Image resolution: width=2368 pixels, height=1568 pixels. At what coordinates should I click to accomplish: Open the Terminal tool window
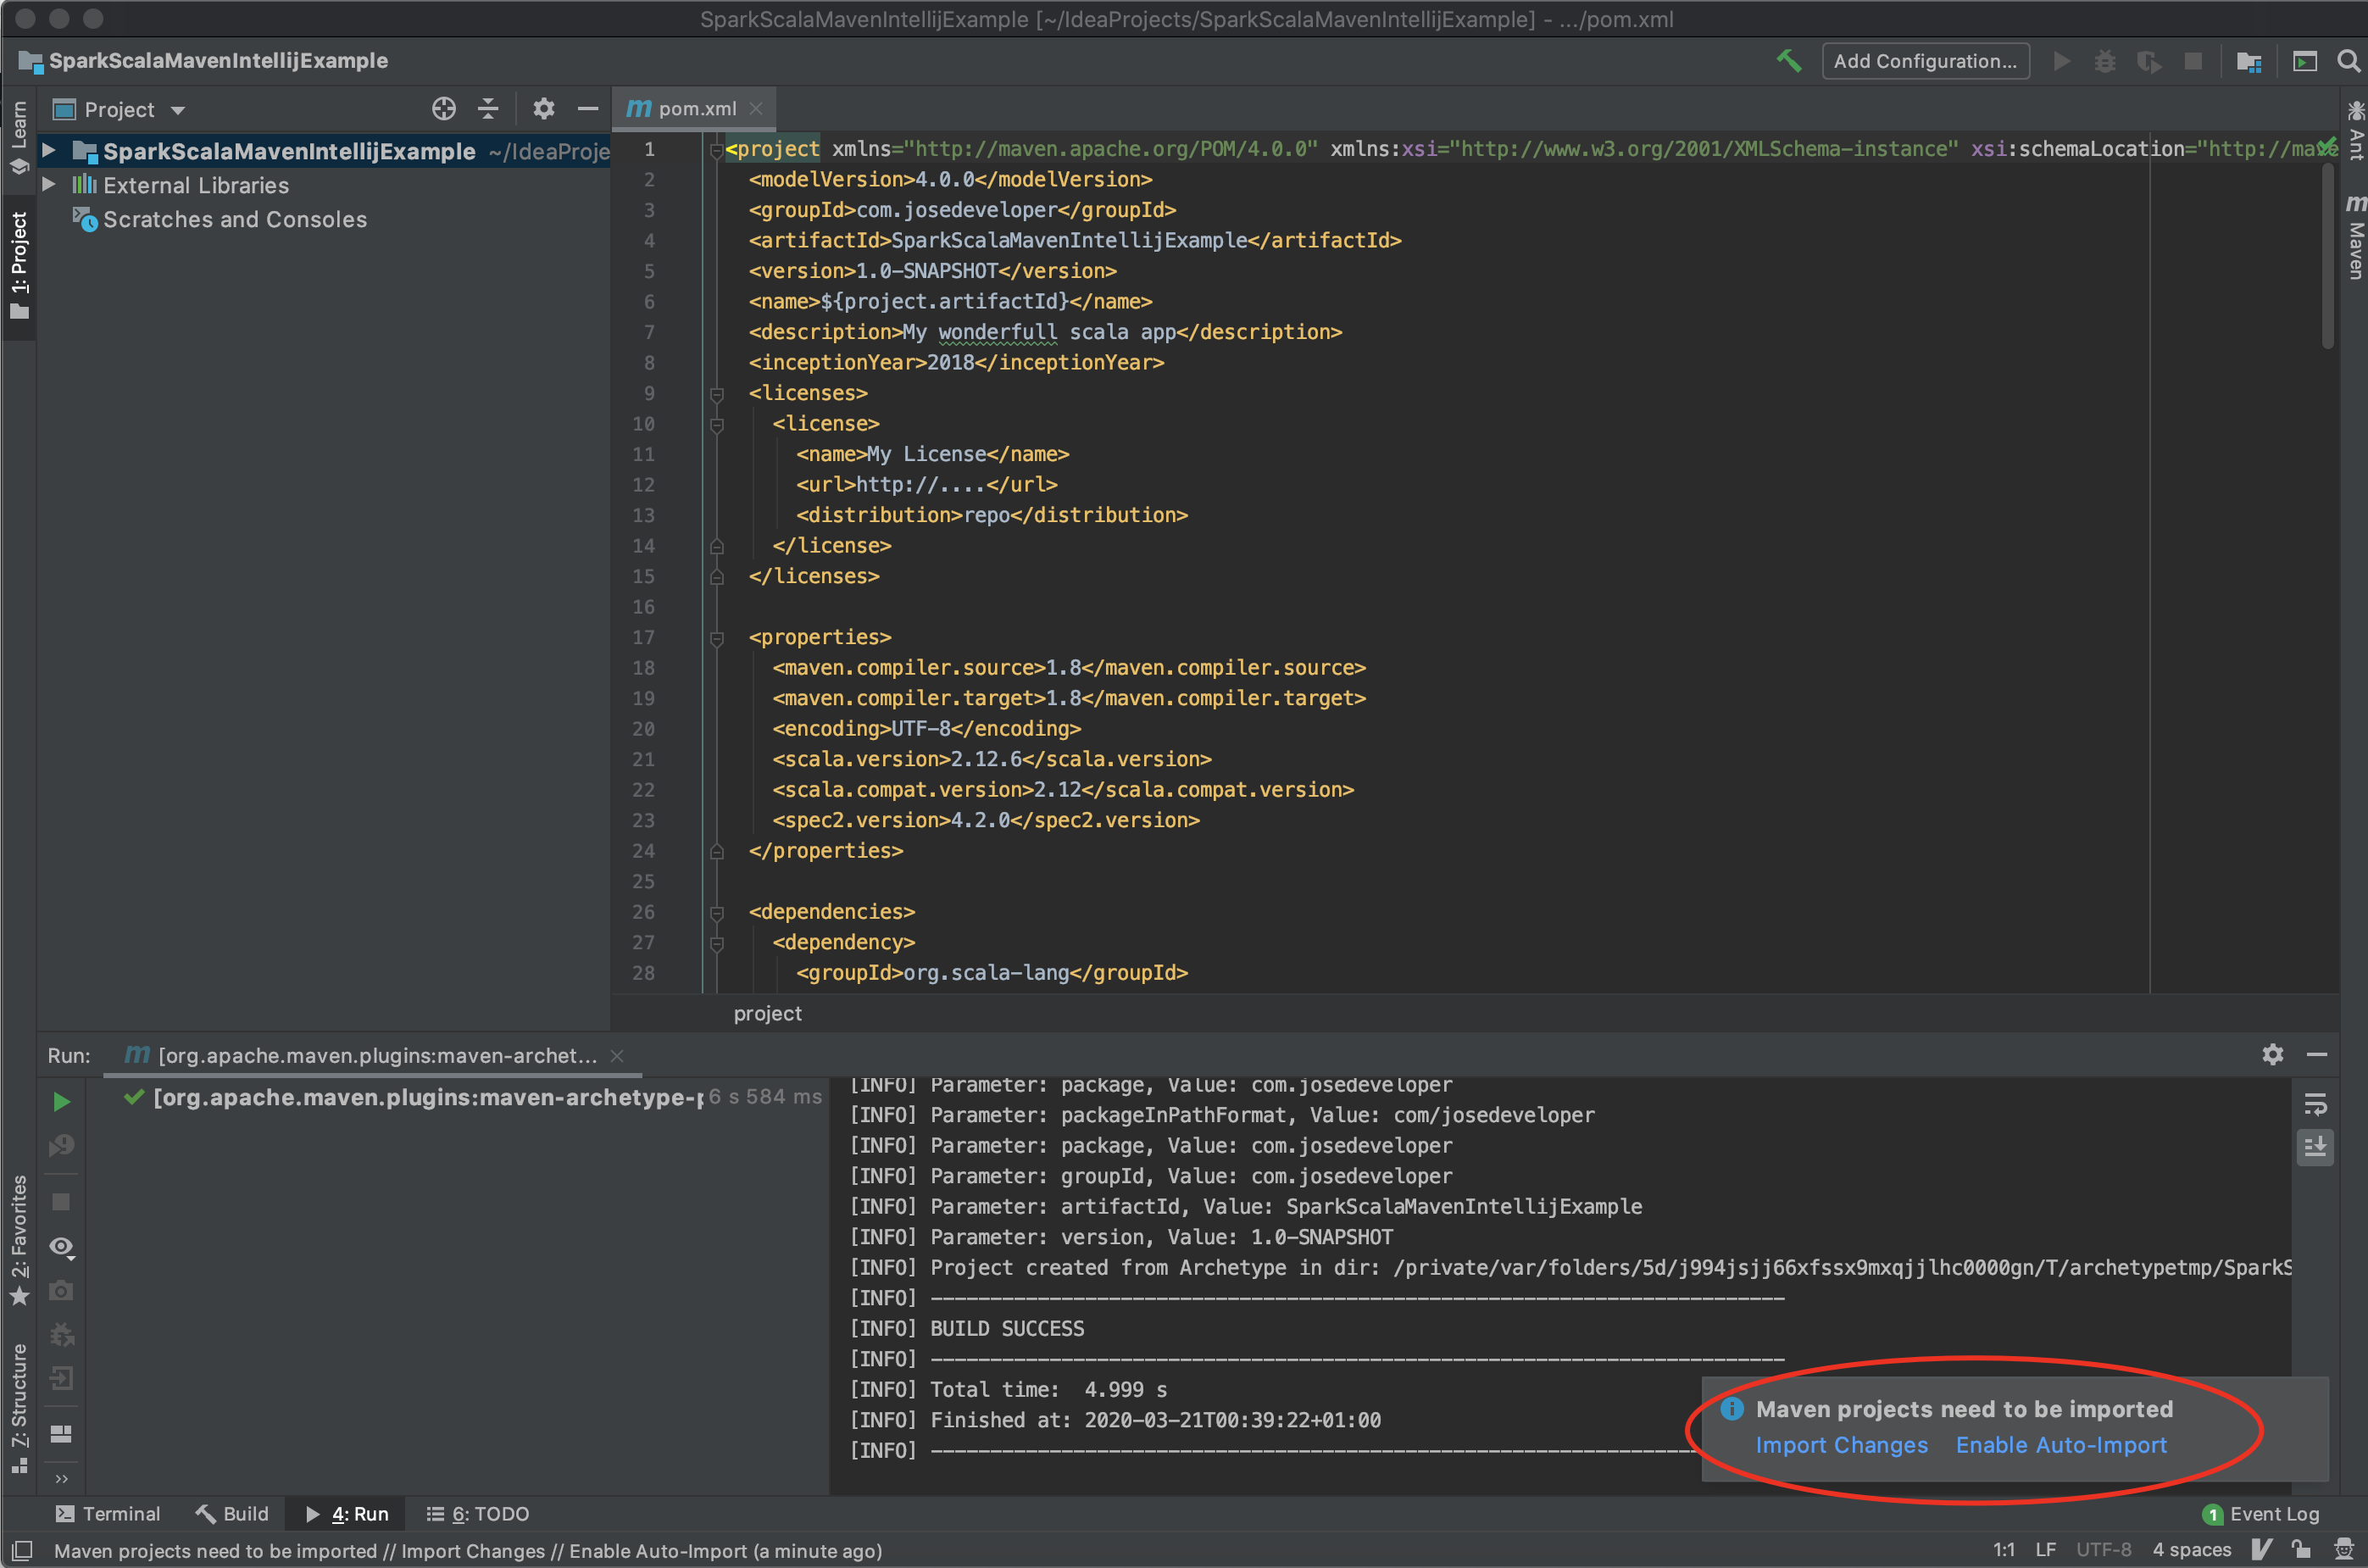pyautogui.click(x=108, y=1513)
